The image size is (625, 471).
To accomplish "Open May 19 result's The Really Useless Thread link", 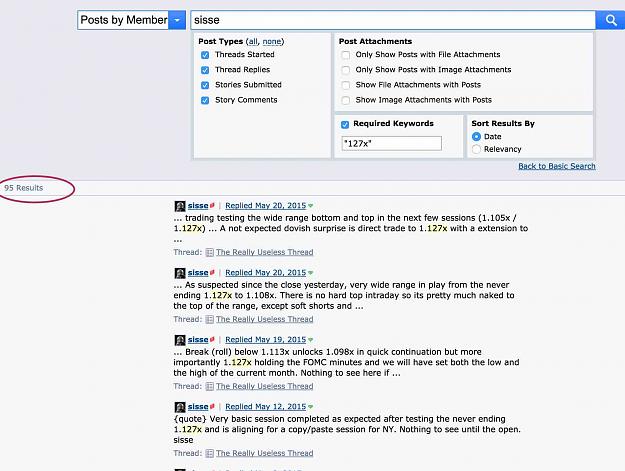I will tap(265, 386).
